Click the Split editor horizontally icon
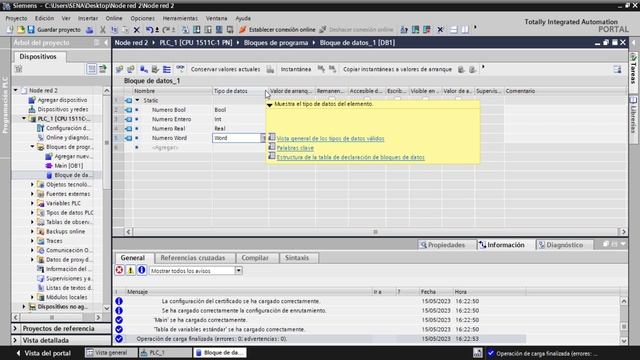This screenshot has height=360, width=640. tap(453, 30)
